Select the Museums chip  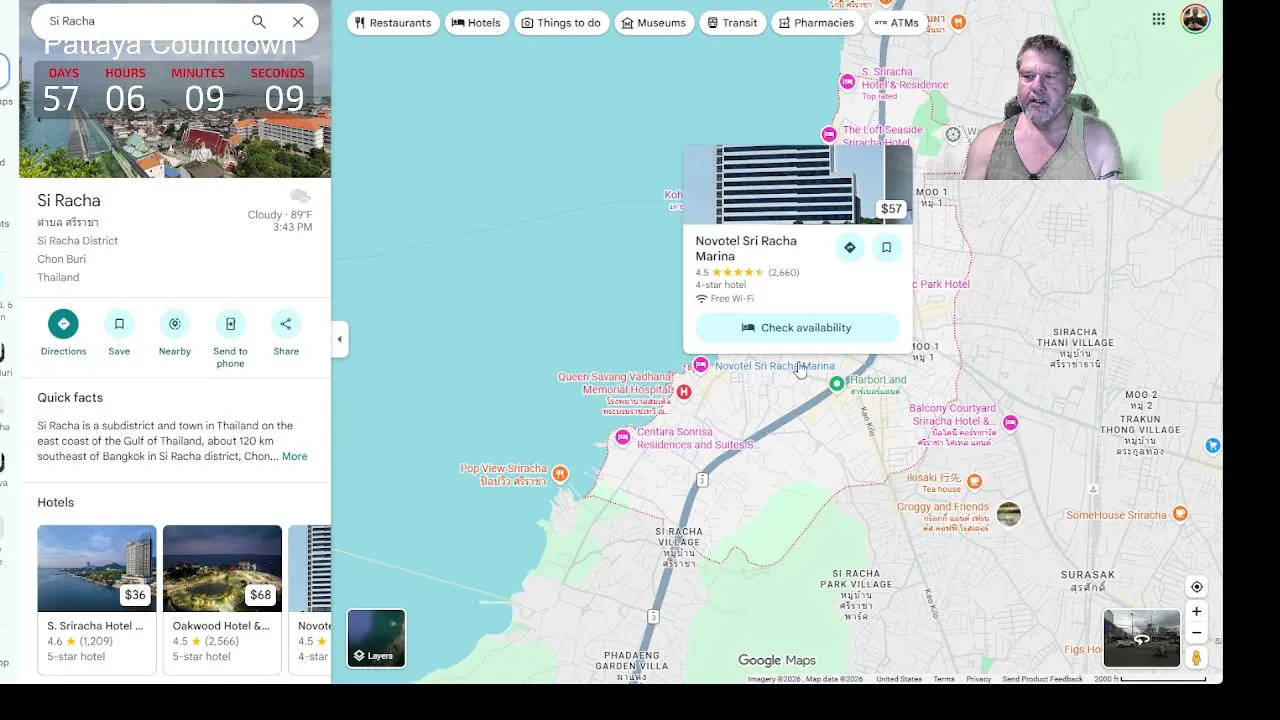pos(654,23)
